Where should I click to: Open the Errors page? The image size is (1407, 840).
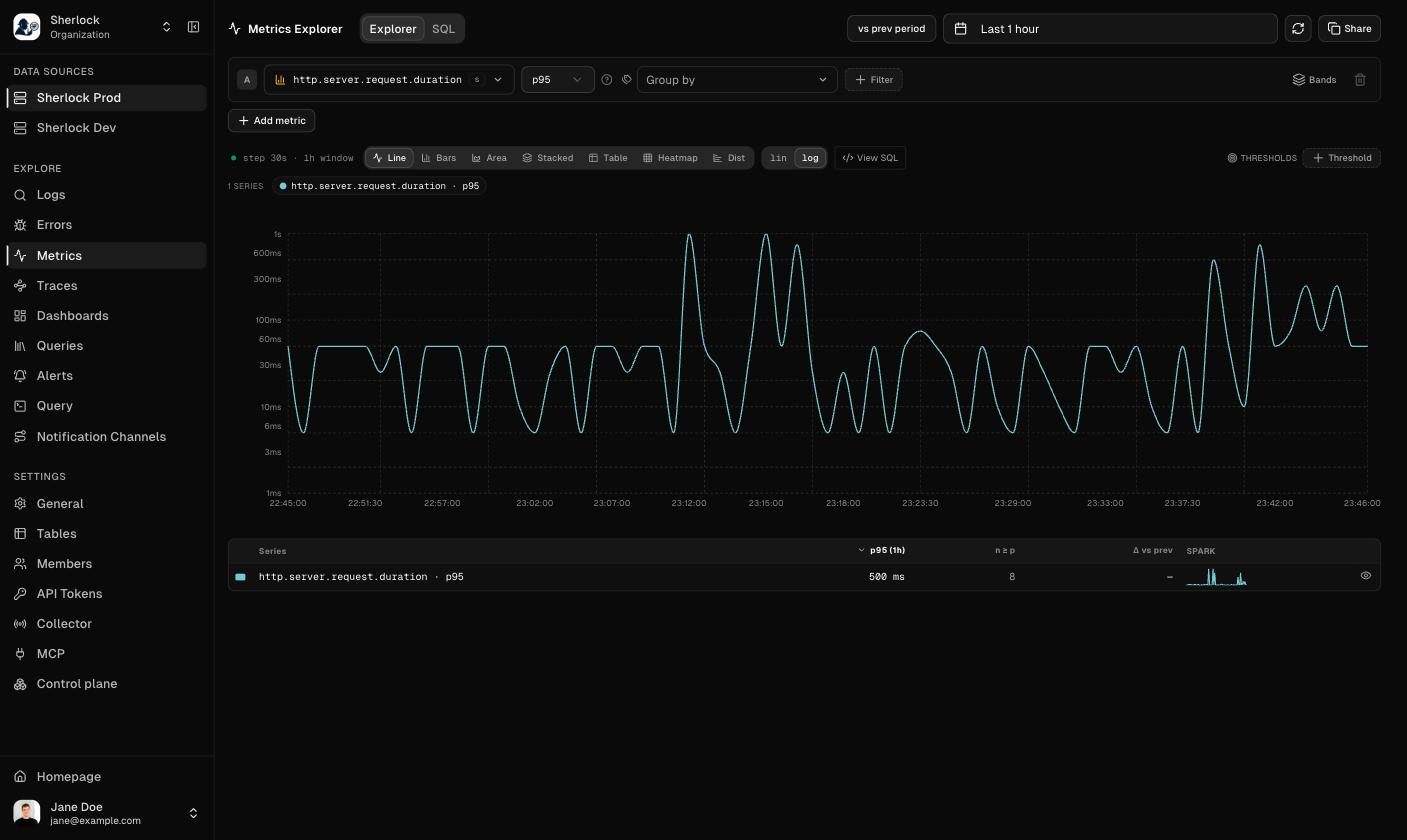pos(107,225)
